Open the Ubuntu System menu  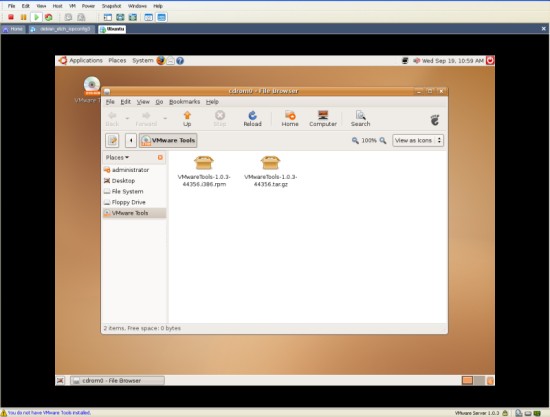pos(142,60)
